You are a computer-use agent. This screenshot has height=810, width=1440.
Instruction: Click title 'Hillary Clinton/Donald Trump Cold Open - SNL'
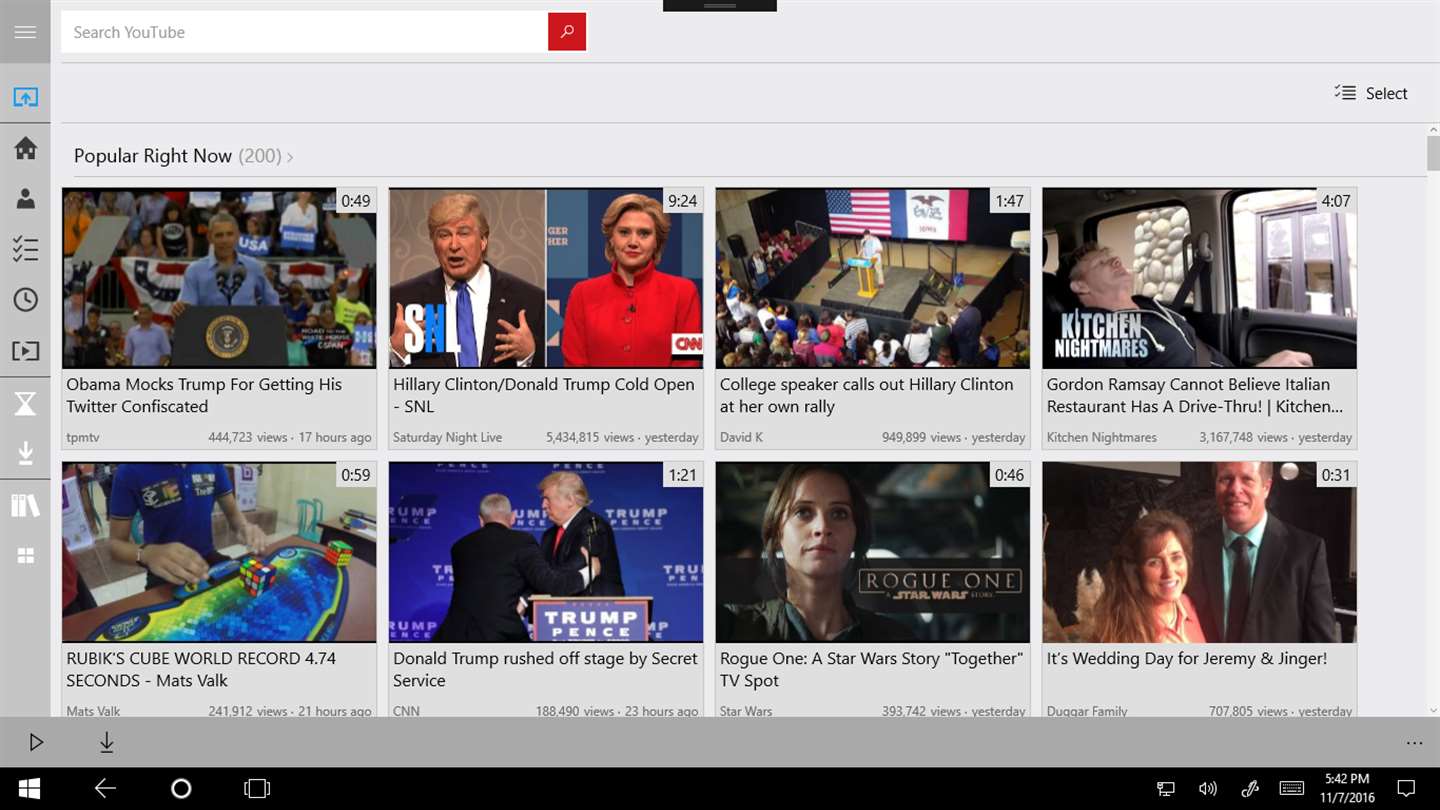[543, 395]
